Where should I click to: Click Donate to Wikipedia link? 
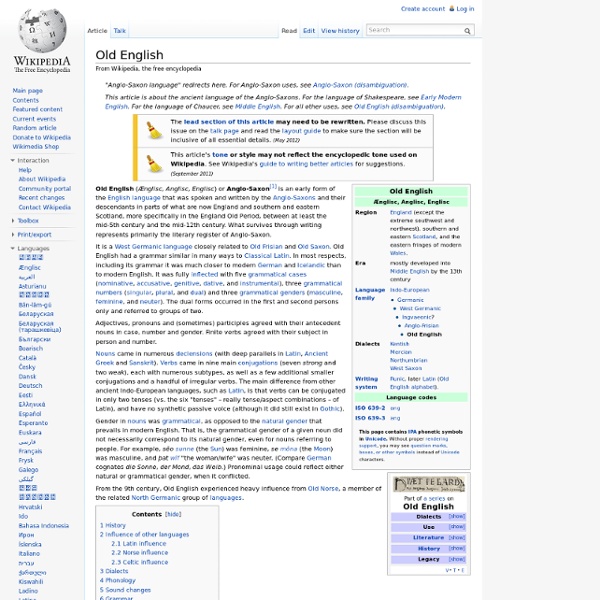(42, 137)
